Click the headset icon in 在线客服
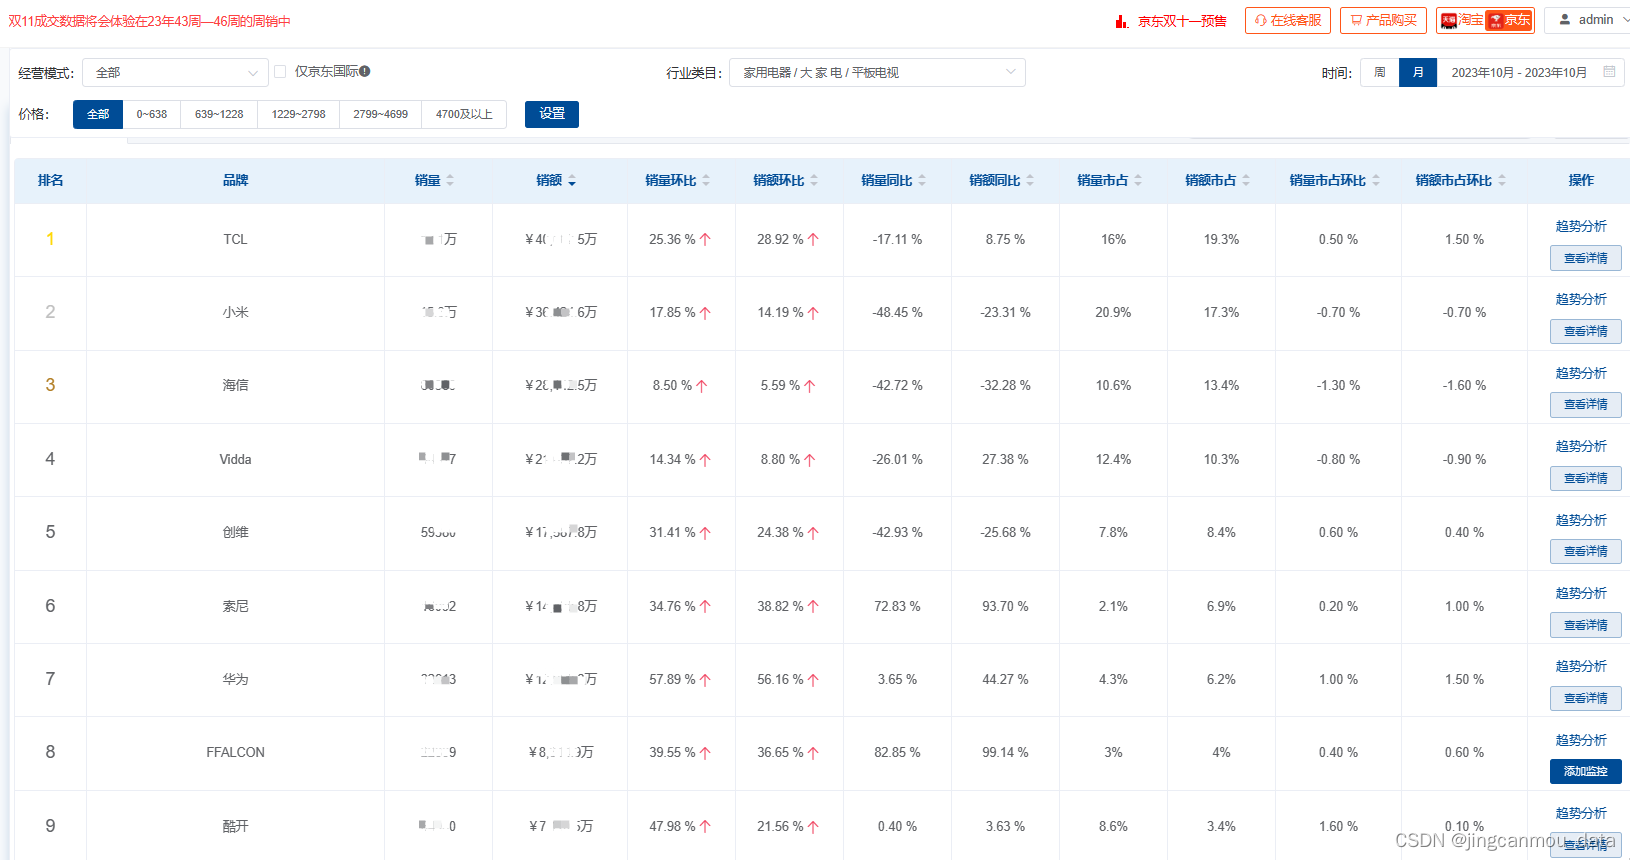Viewport: 1630px width, 860px height. (1261, 20)
